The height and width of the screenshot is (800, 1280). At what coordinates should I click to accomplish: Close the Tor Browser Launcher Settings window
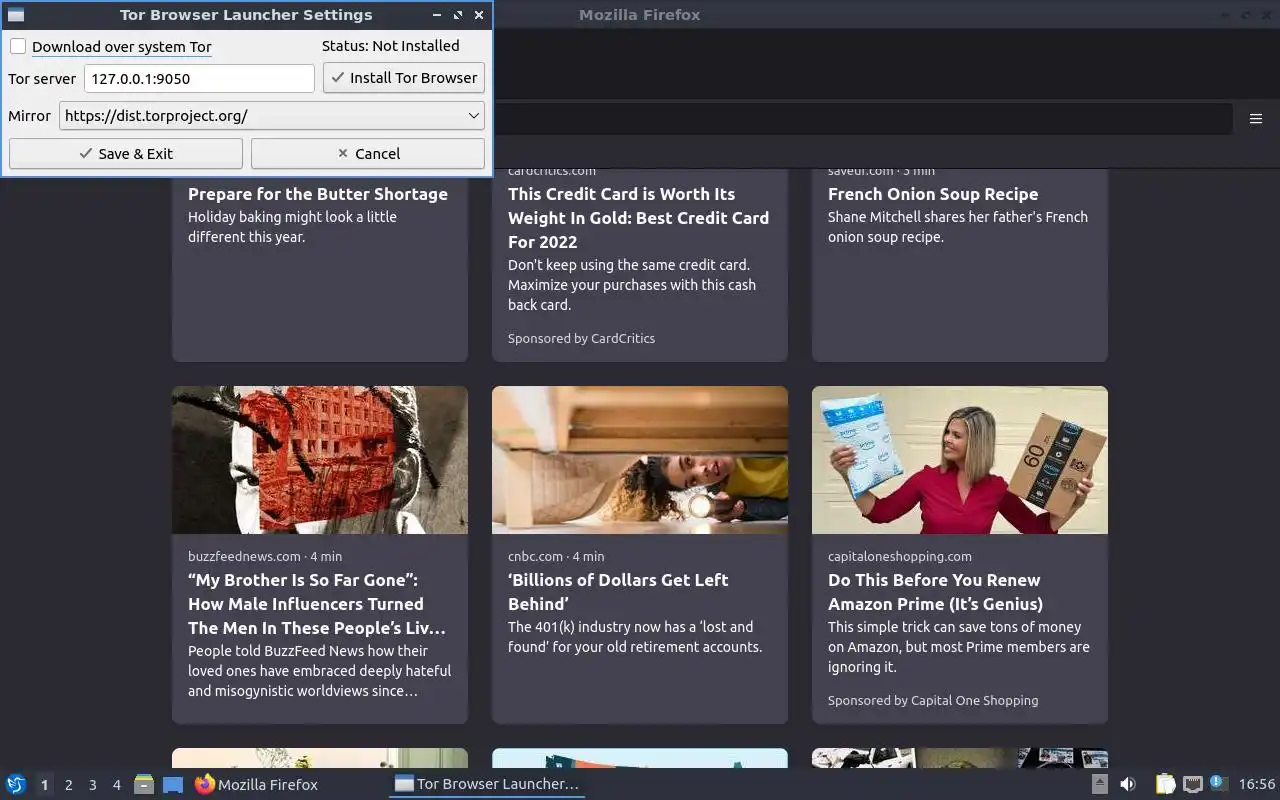coord(479,15)
